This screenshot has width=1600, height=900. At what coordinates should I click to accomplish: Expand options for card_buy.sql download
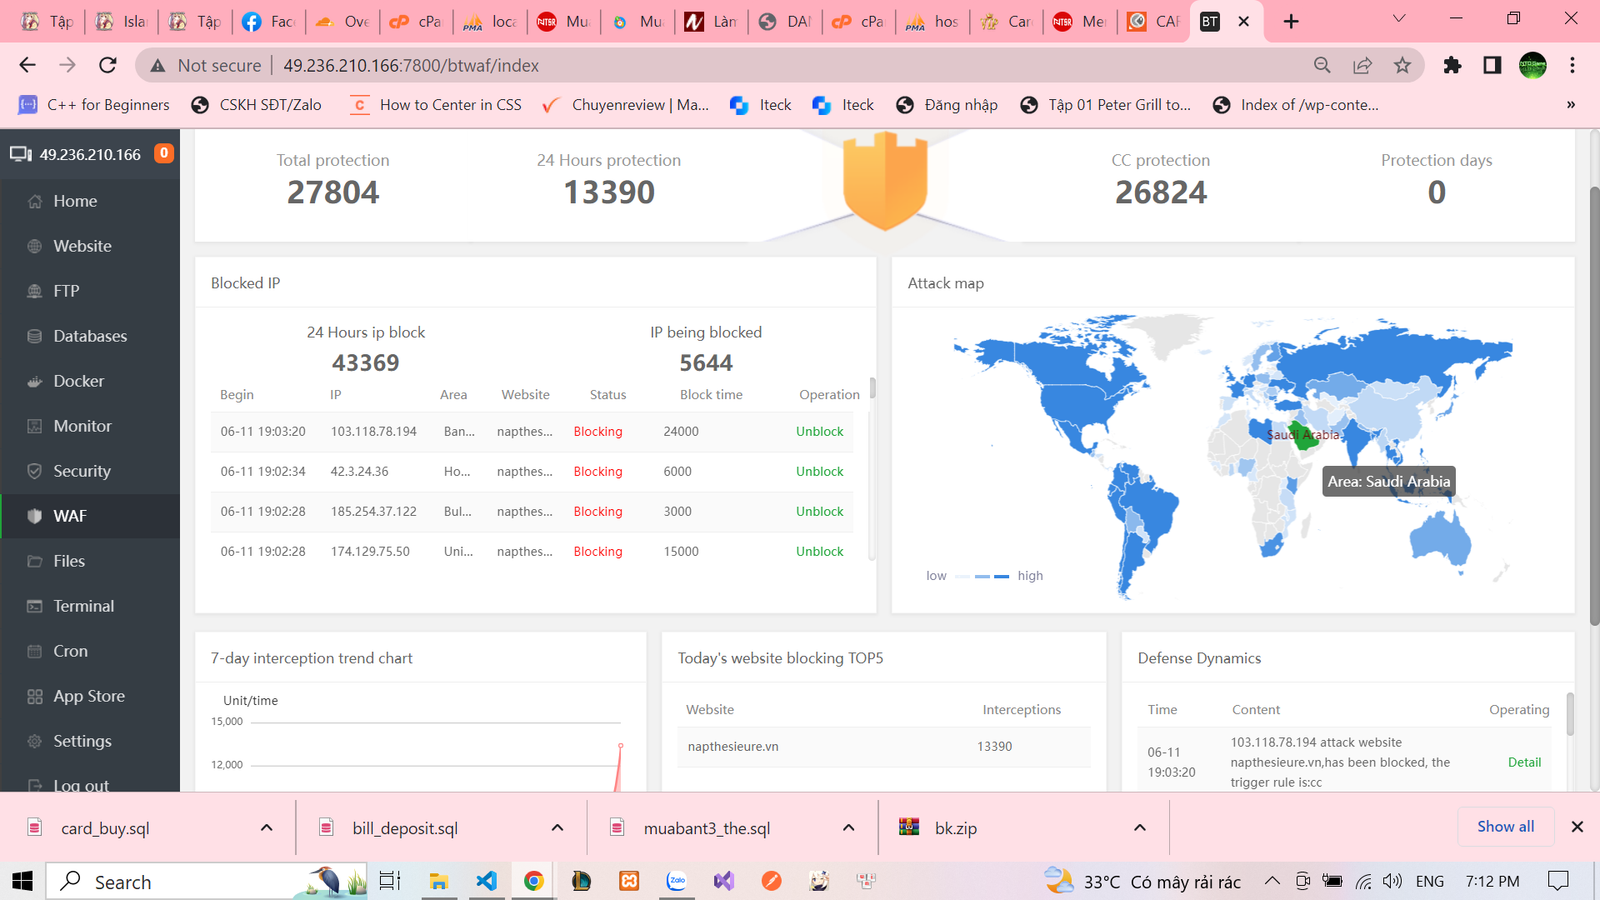coord(267,828)
